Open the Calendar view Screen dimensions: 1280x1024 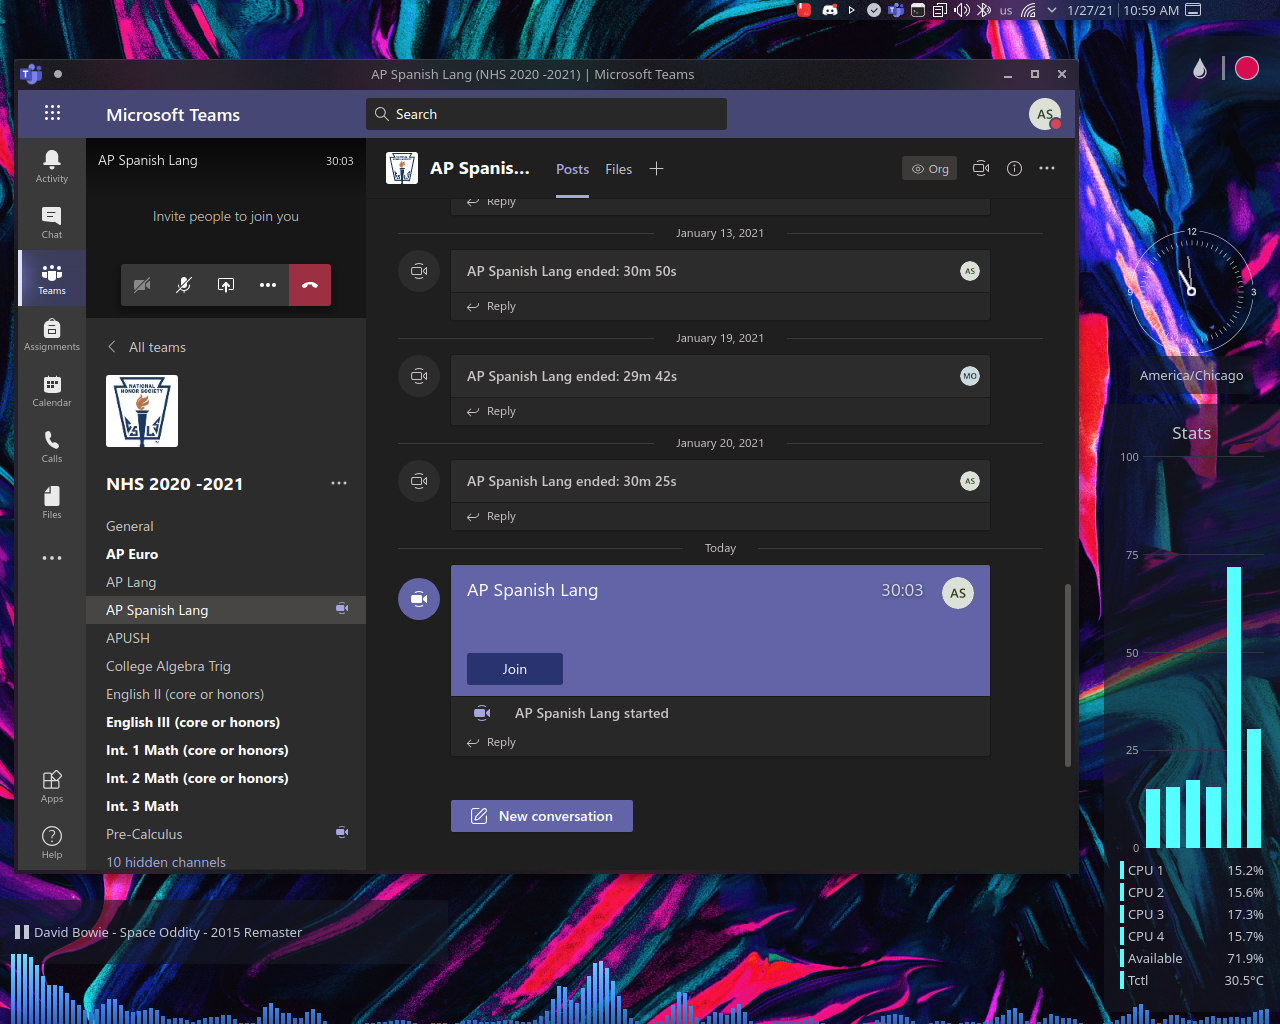tap(52, 390)
